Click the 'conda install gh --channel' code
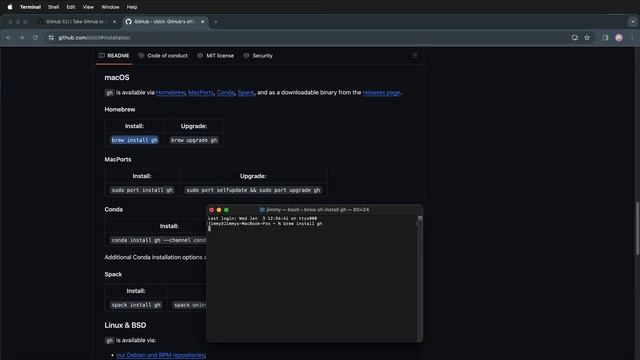 (158, 240)
